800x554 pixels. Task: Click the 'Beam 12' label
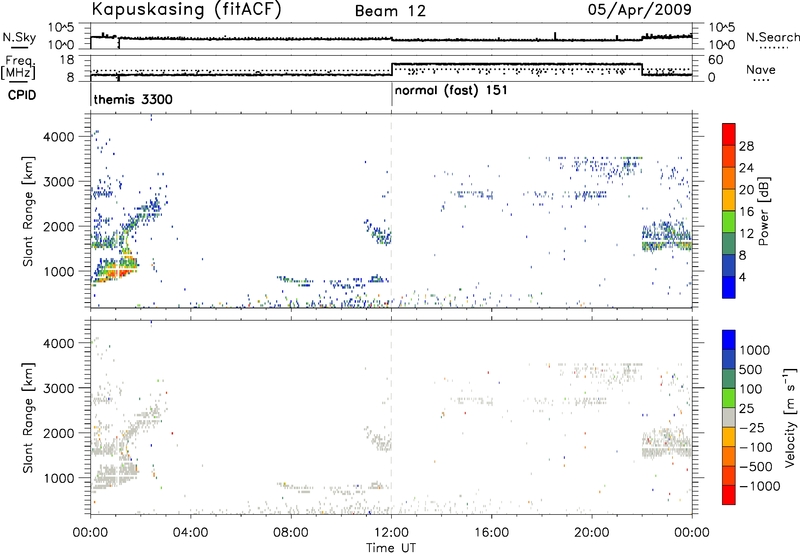pos(390,11)
